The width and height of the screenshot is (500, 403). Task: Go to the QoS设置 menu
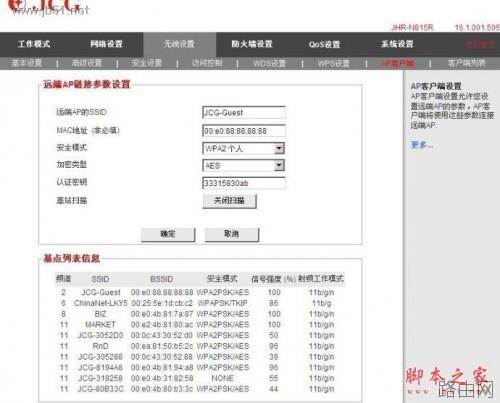click(324, 44)
